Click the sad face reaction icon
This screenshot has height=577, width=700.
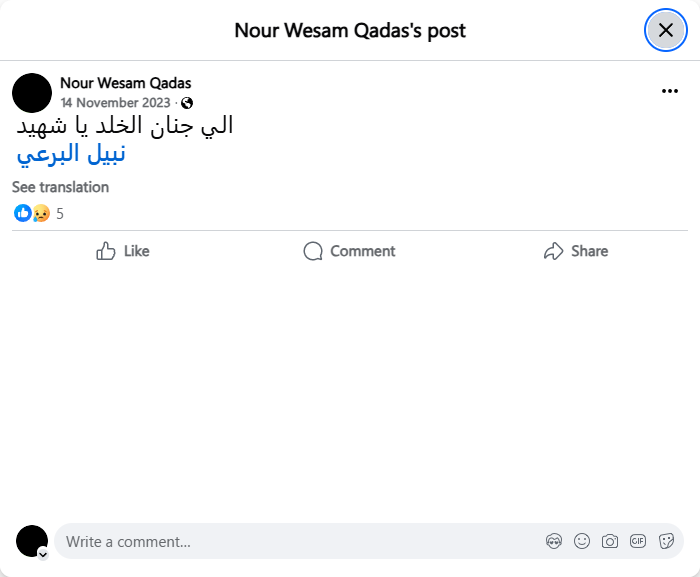(41, 213)
